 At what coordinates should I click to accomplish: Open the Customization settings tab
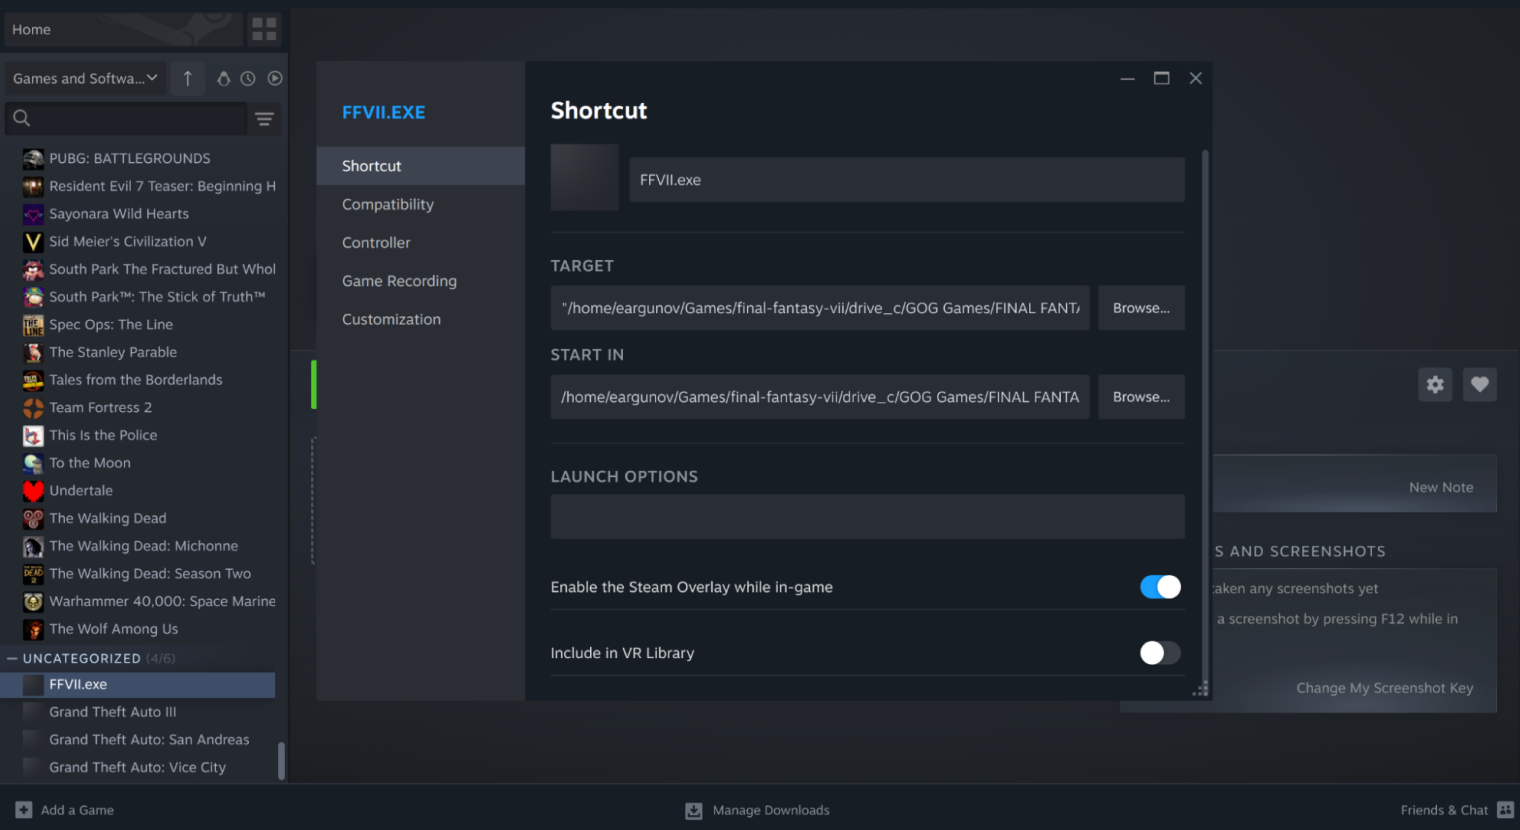(x=391, y=319)
